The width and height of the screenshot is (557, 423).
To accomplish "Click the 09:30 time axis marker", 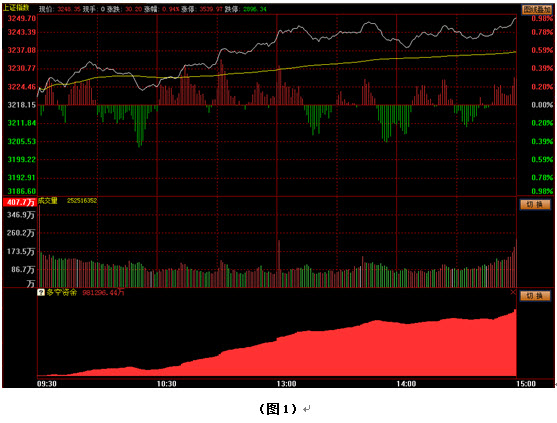I will point(47,384).
